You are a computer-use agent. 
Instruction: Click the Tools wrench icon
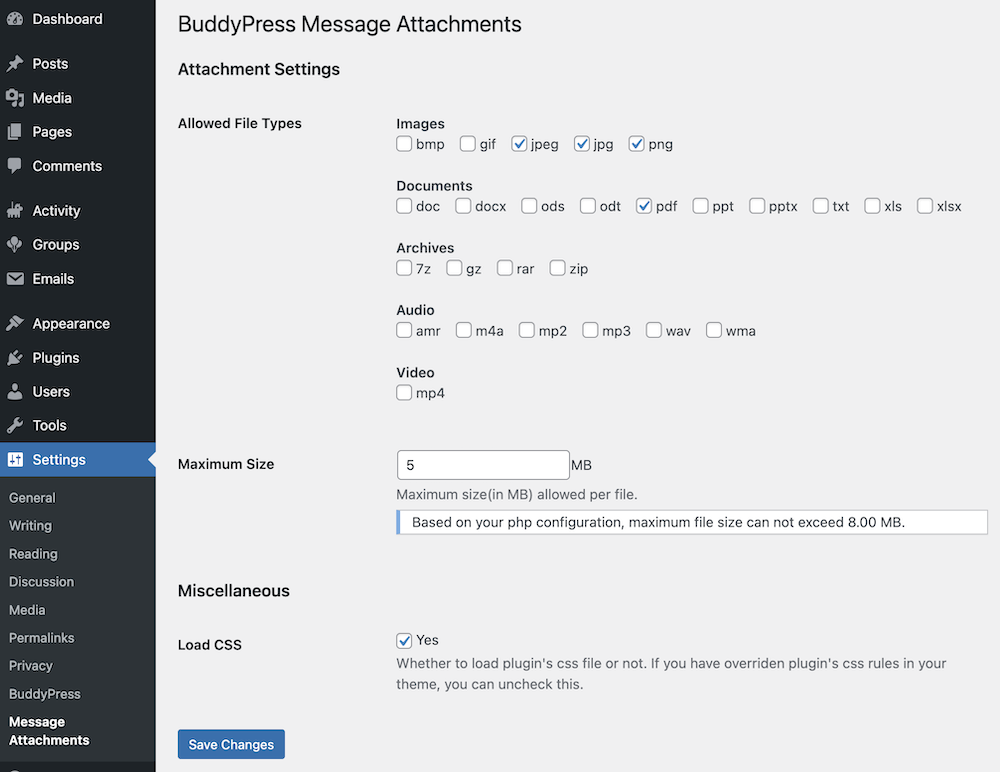[x=15, y=426]
